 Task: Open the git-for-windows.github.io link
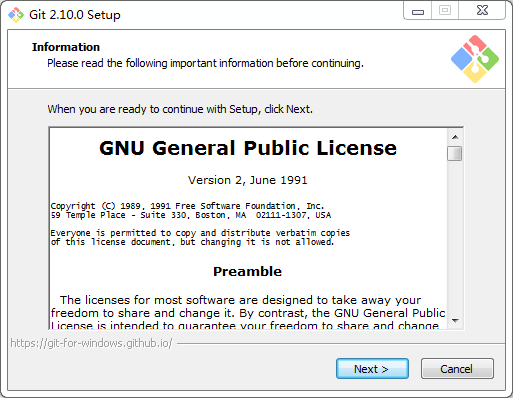(x=91, y=343)
